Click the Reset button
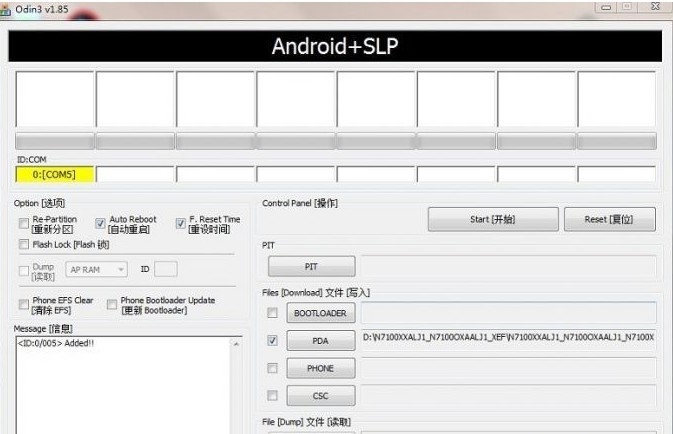Viewport: 673px width, 434px height. click(x=609, y=219)
